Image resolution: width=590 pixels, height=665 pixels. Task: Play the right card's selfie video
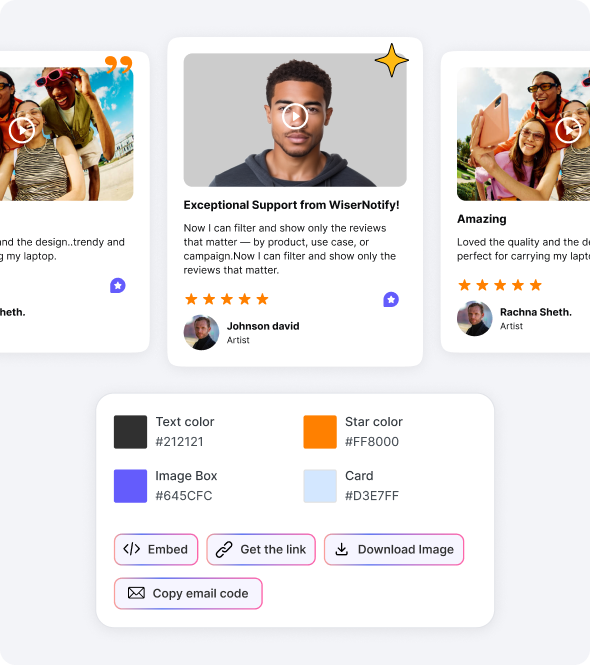(x=568, y=130)
